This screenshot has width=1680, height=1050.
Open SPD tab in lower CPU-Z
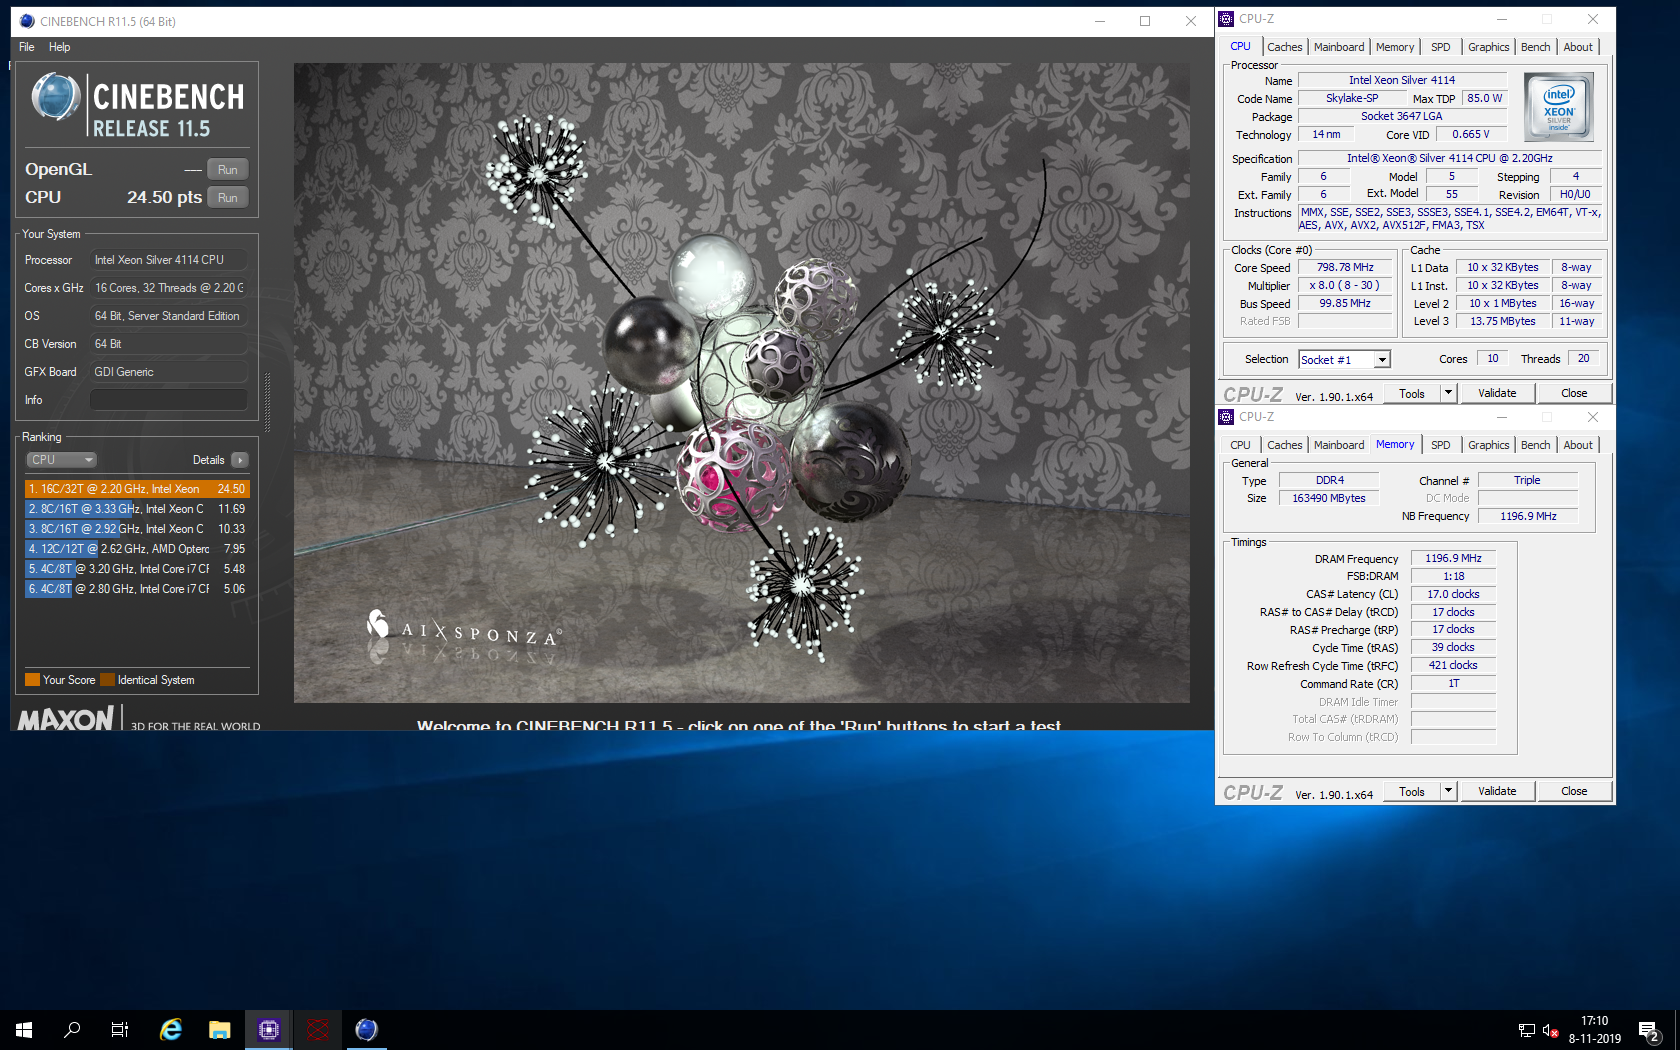click(1440, 445)
